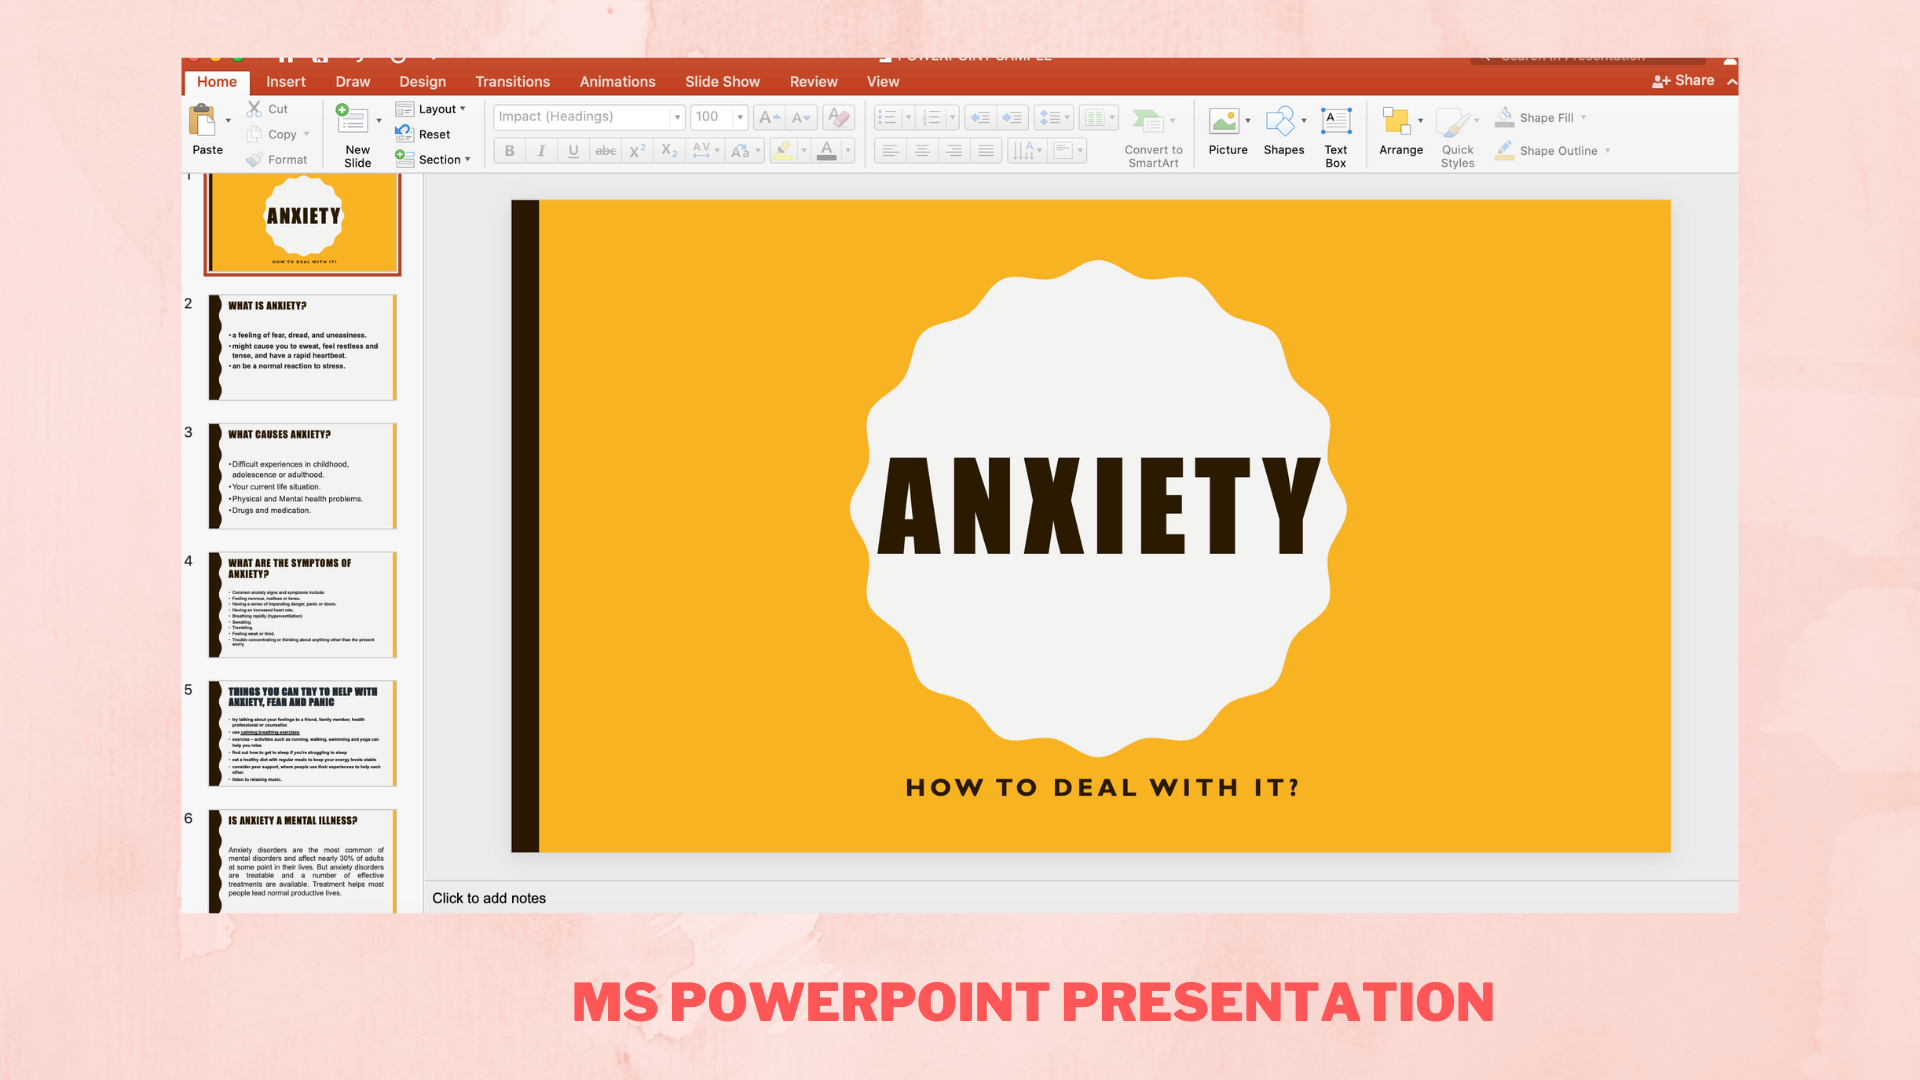The height and width of the screenshot is (1080, 1920).
Task: Click the clear formatting eraser icon
Action: tap(839, 117)
